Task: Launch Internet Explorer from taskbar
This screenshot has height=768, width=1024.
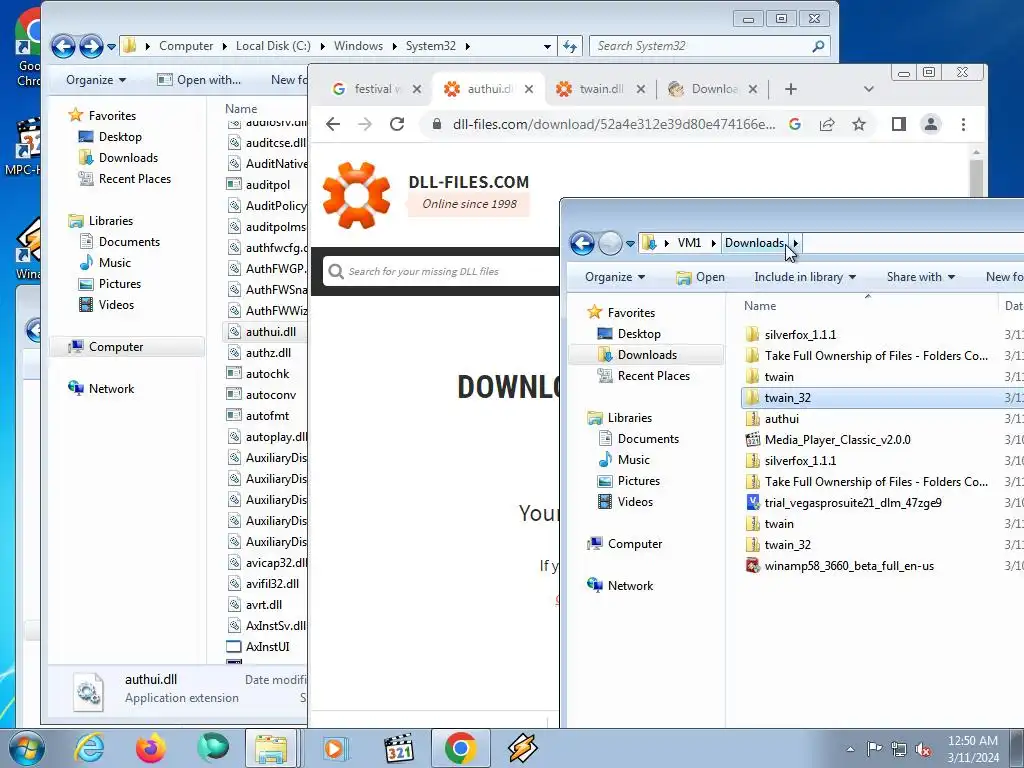Action: [89, 748]
